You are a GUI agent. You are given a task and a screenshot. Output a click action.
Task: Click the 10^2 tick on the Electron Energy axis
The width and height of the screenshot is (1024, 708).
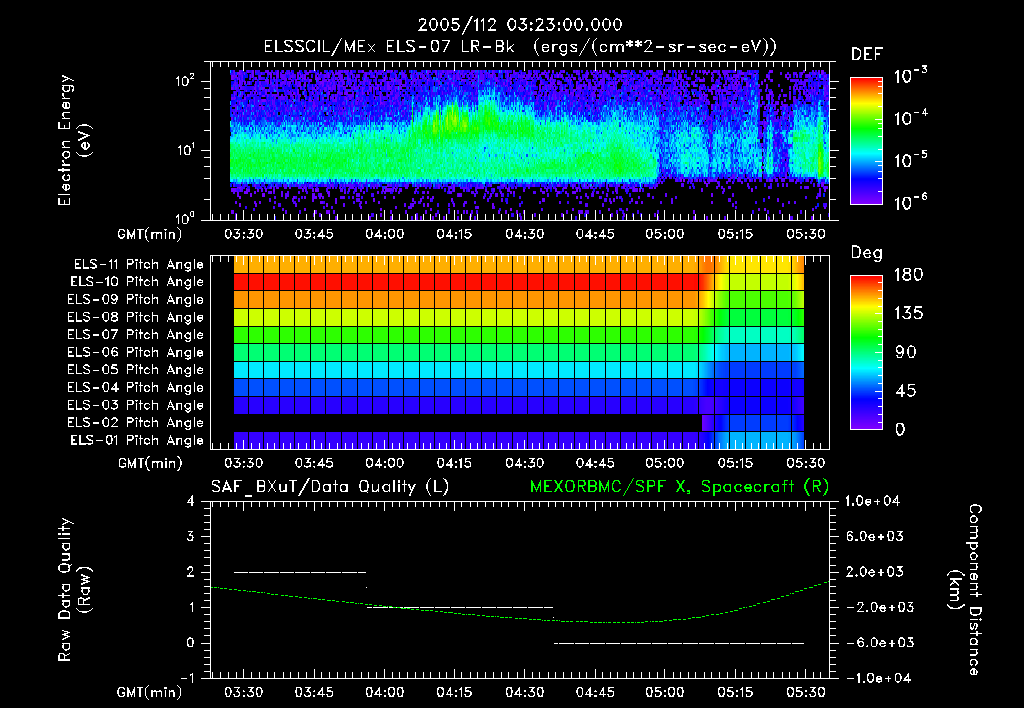(185, 81)
